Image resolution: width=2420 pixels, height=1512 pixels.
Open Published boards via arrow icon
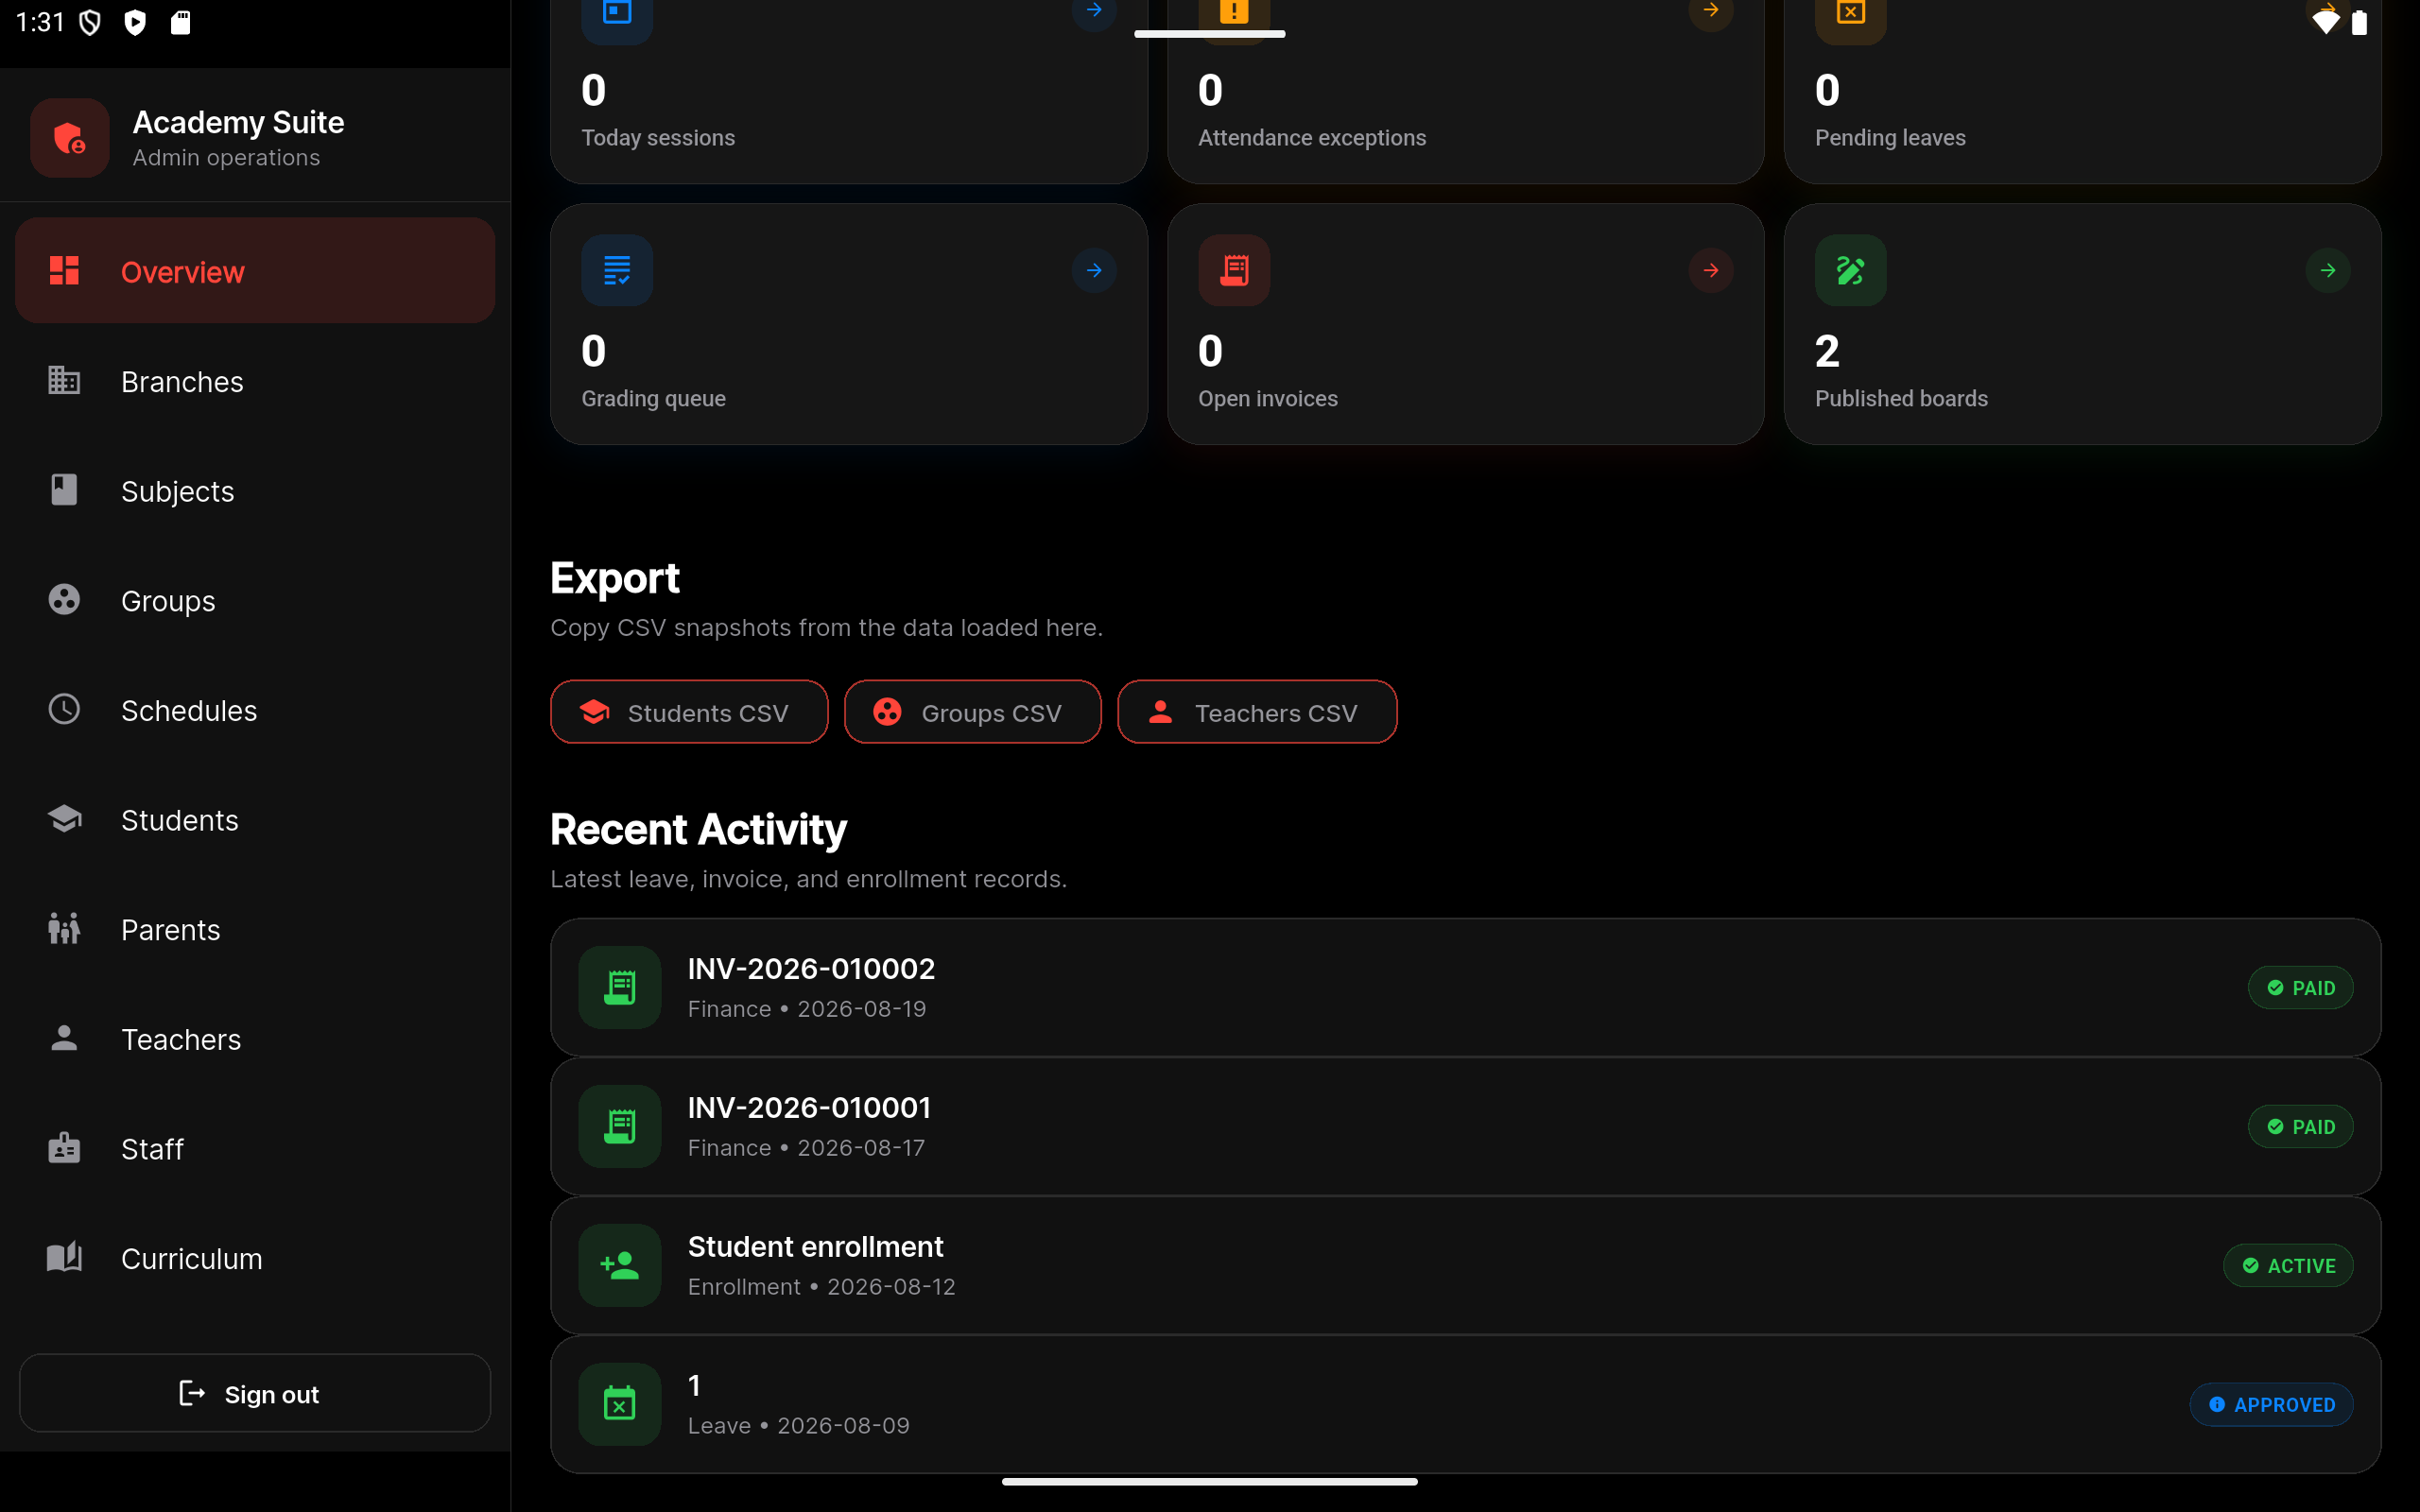[x=2328, y=270]
